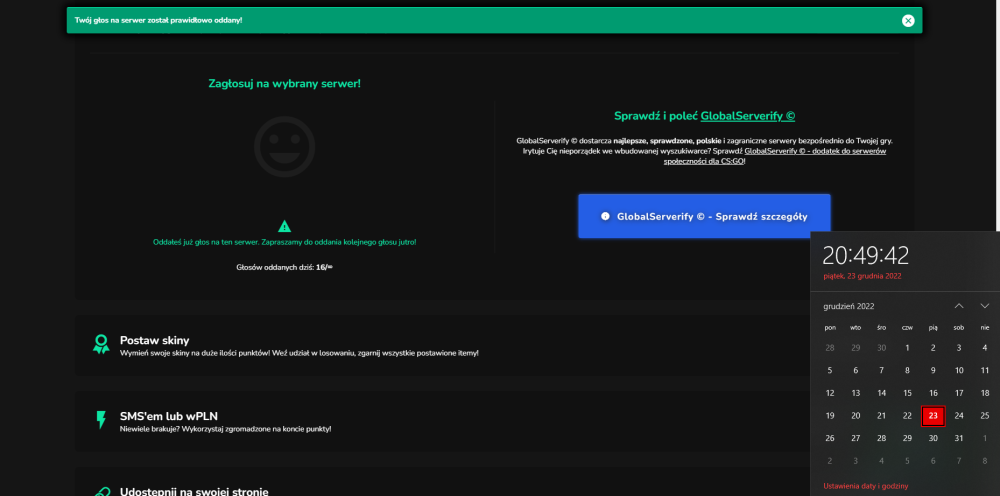Image resolution: width=1000 pixels, height=496 pixels.
Task: Select December 10 in calendar
Action: [959, 370]
